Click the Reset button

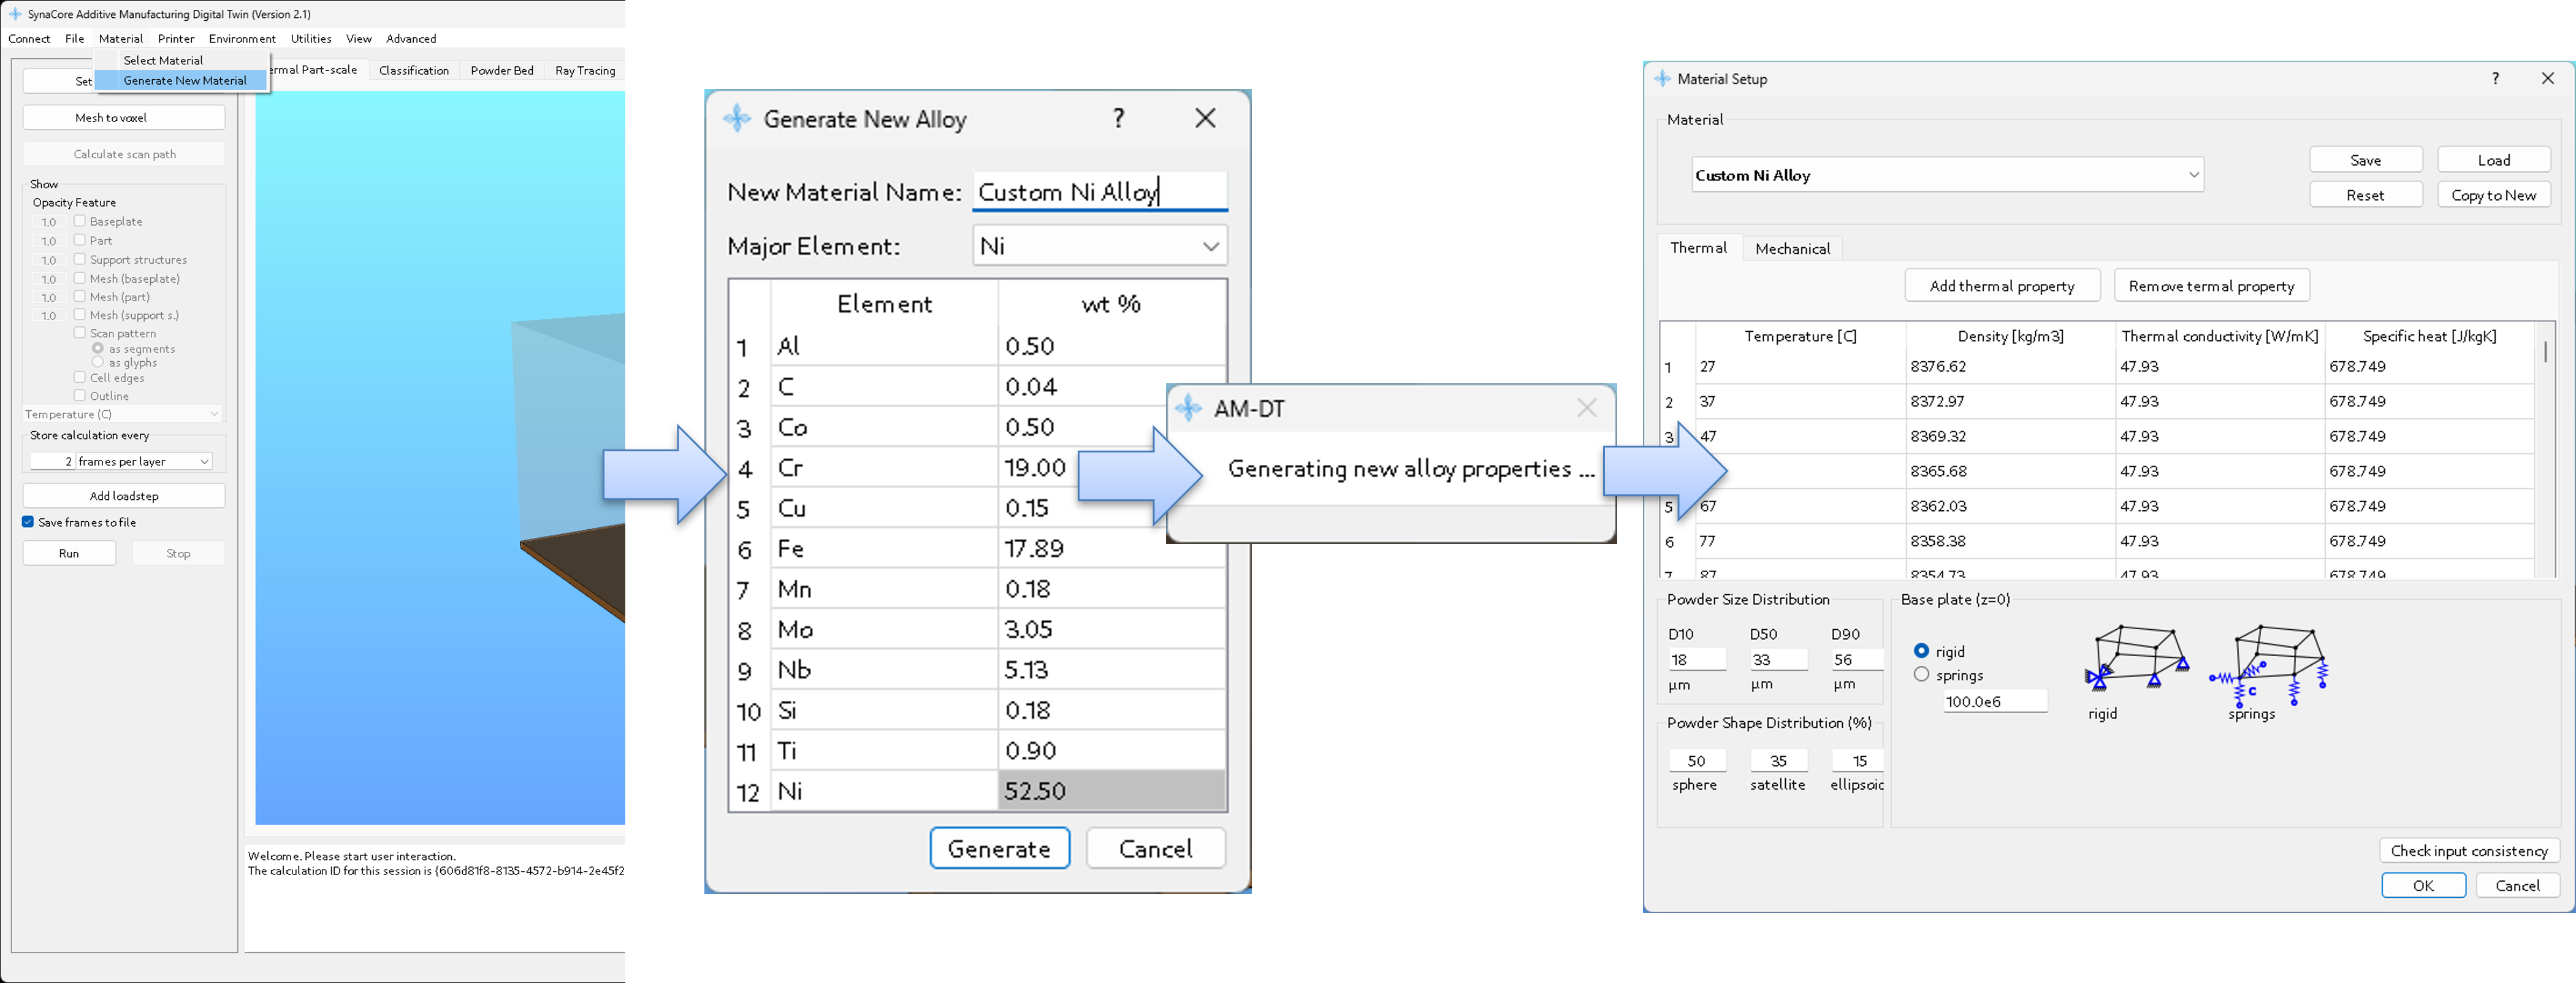click(2366, 195)
